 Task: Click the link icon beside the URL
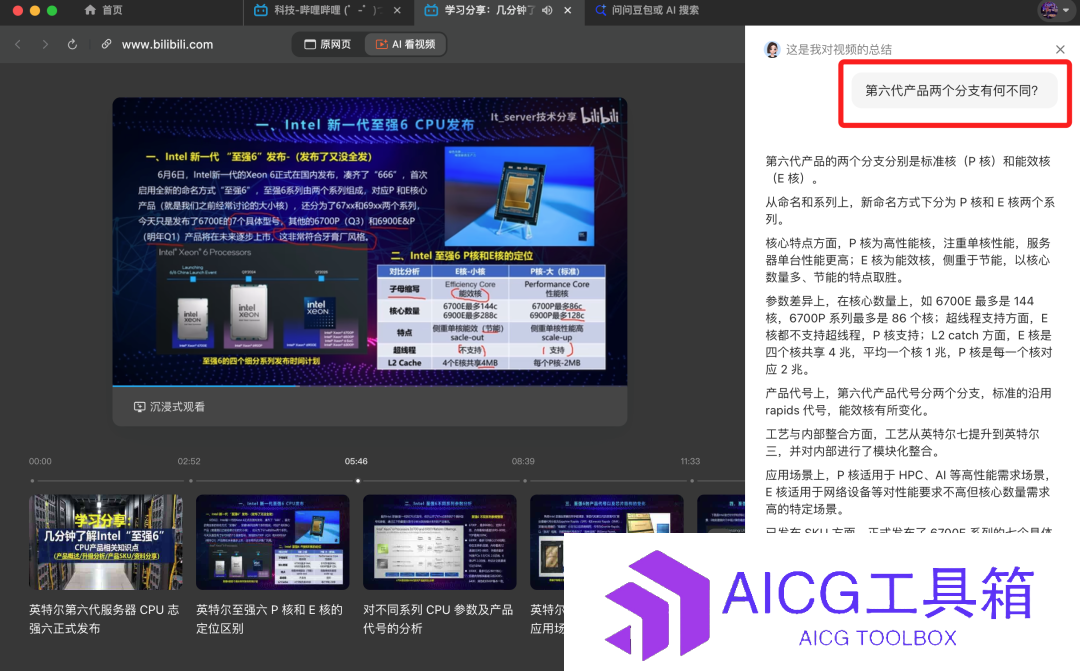pos(107,44)
